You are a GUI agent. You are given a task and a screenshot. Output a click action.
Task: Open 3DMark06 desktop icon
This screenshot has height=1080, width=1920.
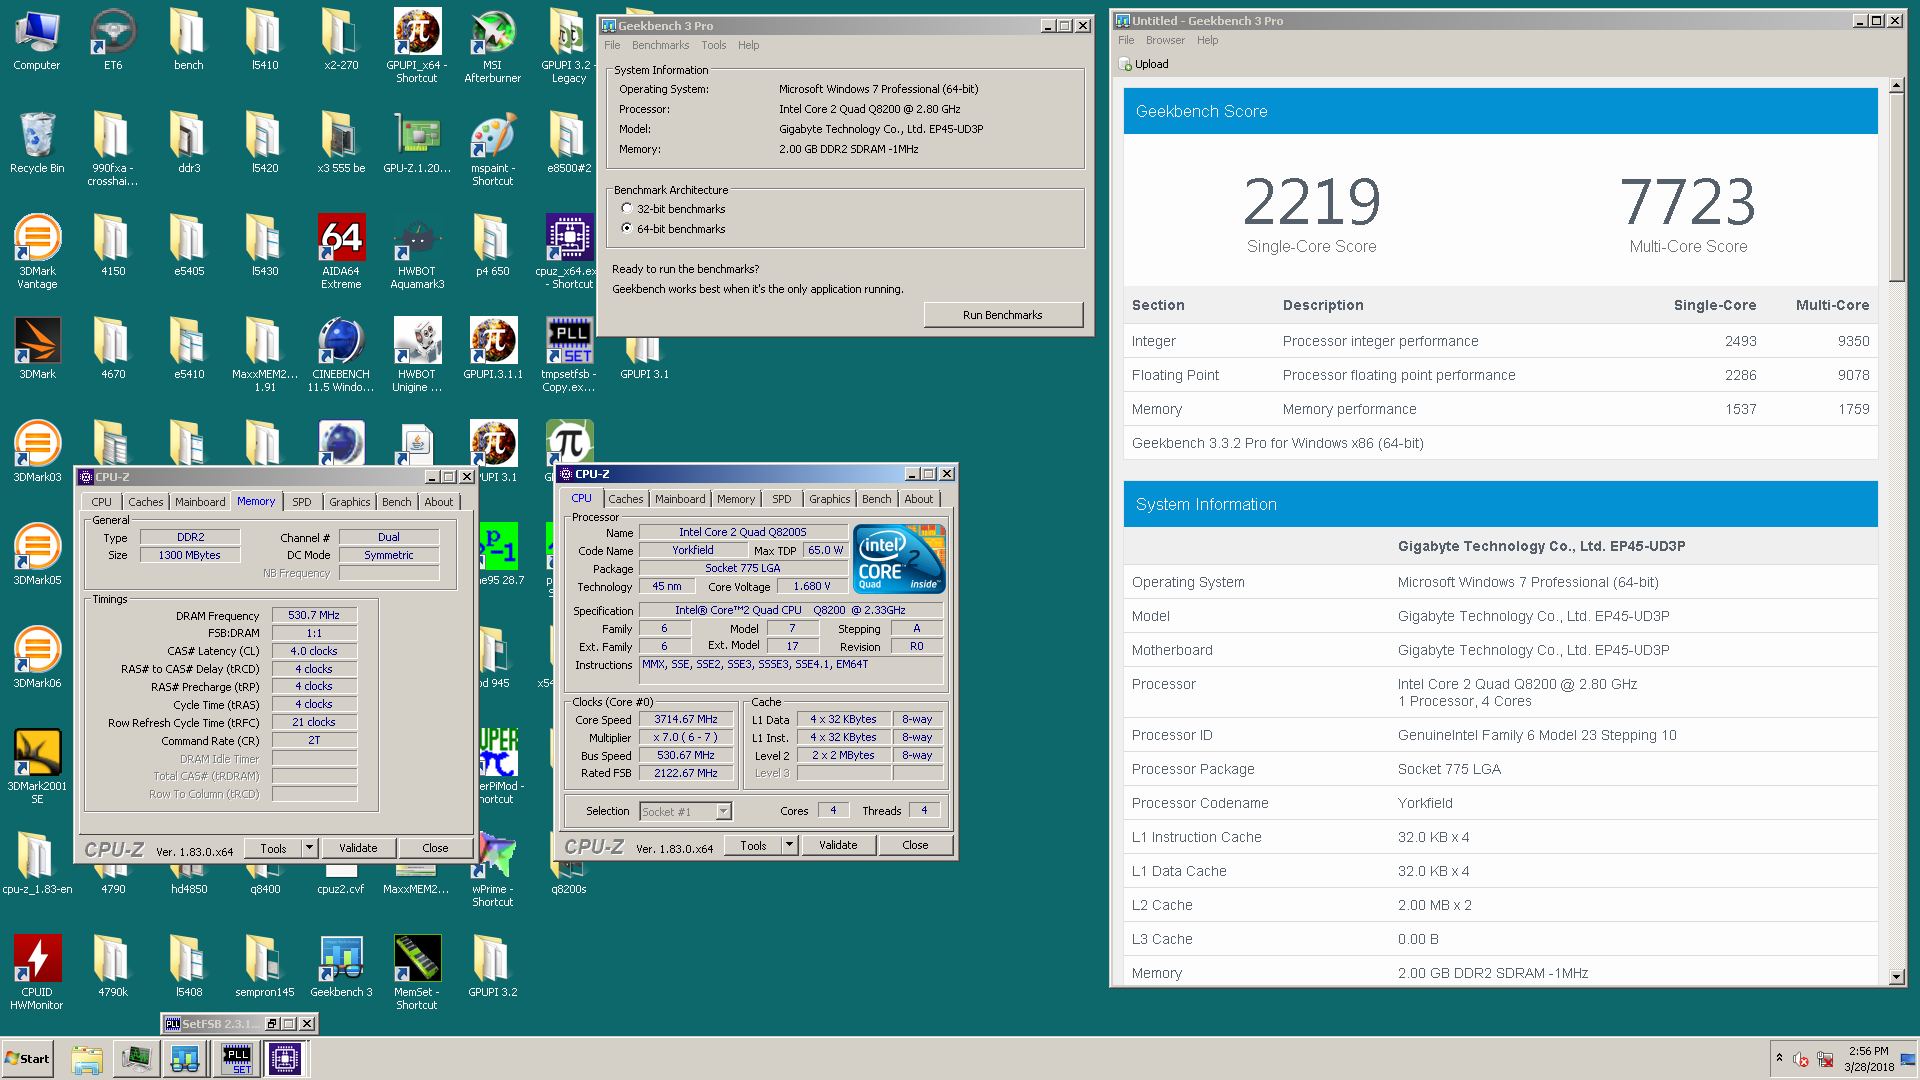(x=37, y=658)
